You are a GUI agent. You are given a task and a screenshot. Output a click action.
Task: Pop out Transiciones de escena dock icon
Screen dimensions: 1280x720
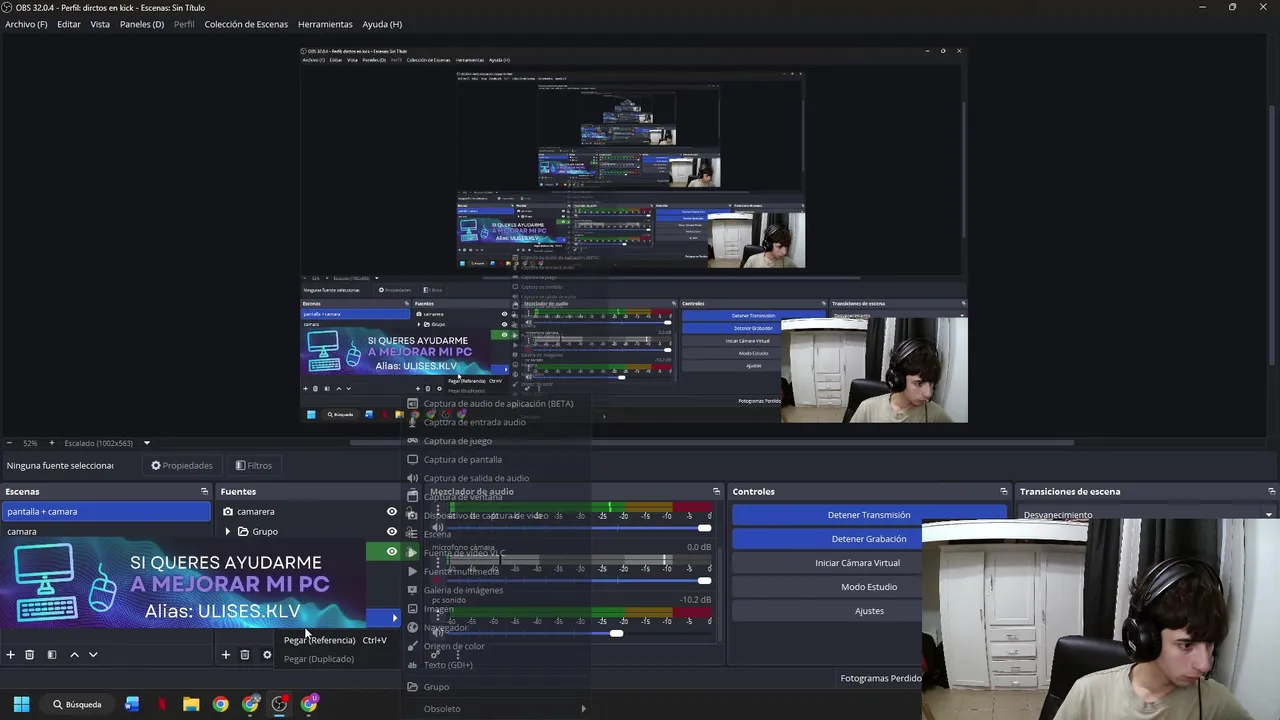point(1271,492)
